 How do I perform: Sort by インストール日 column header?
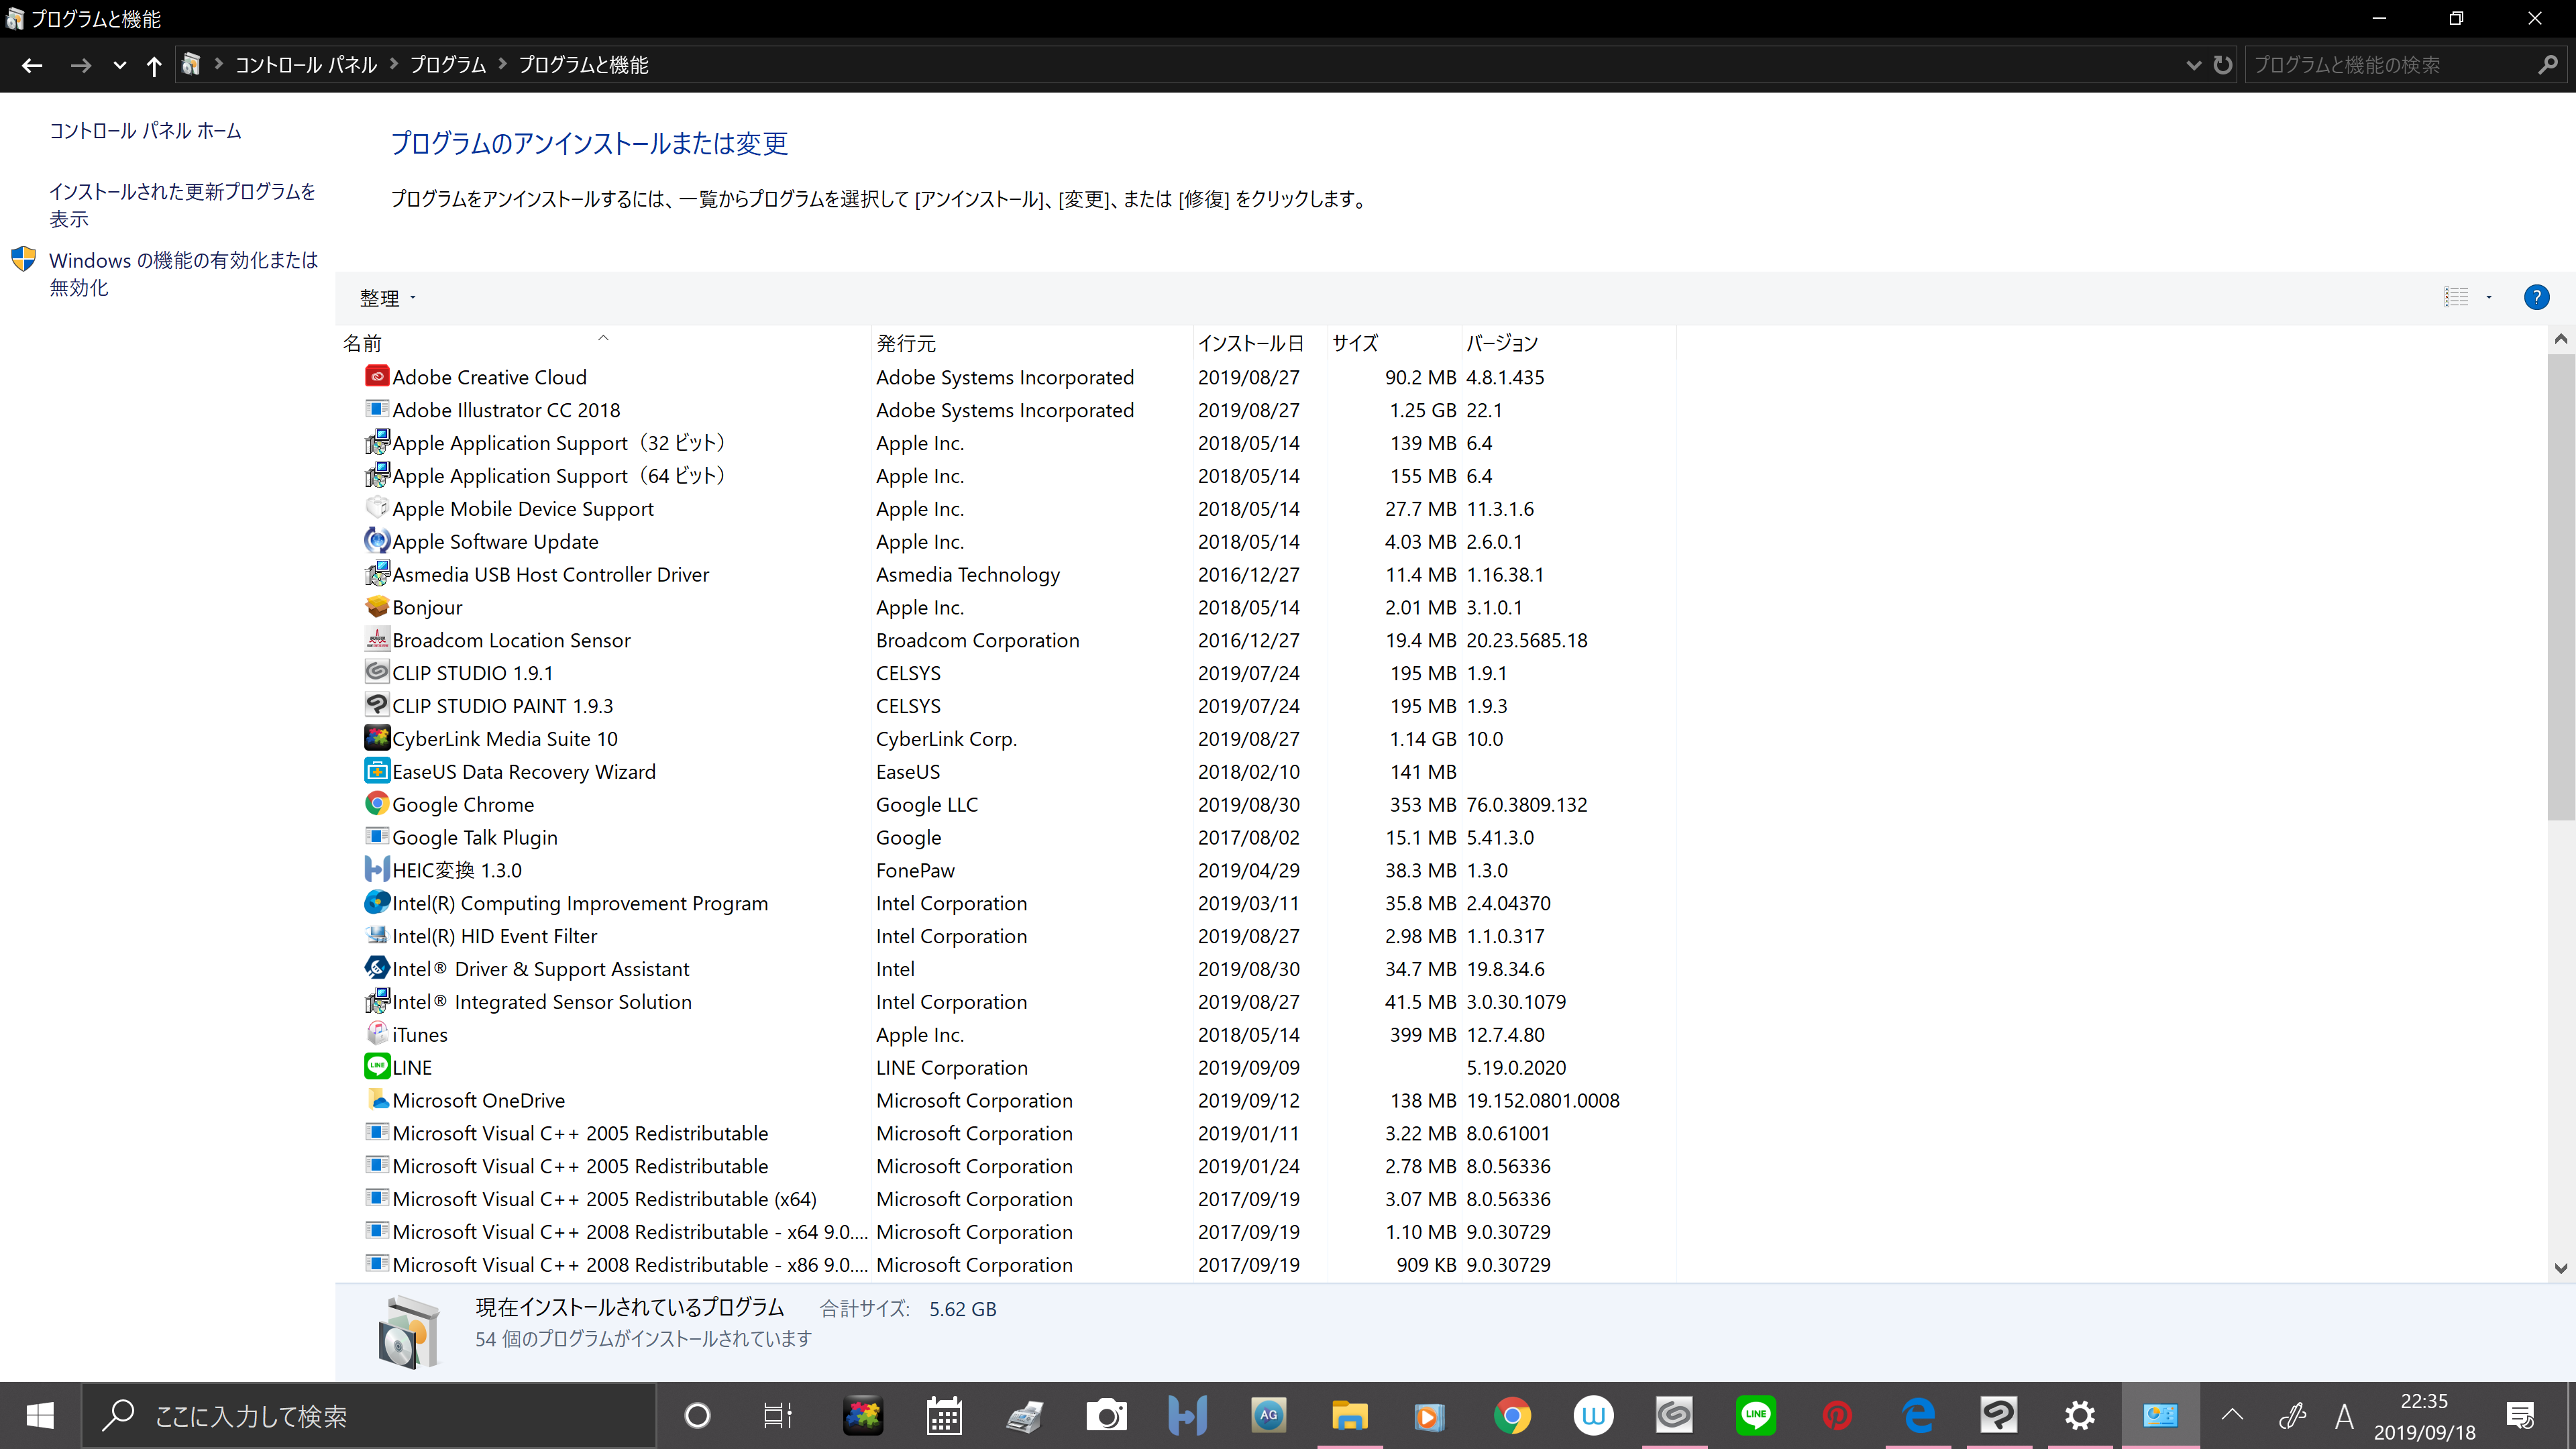(x=1250, y=343)
